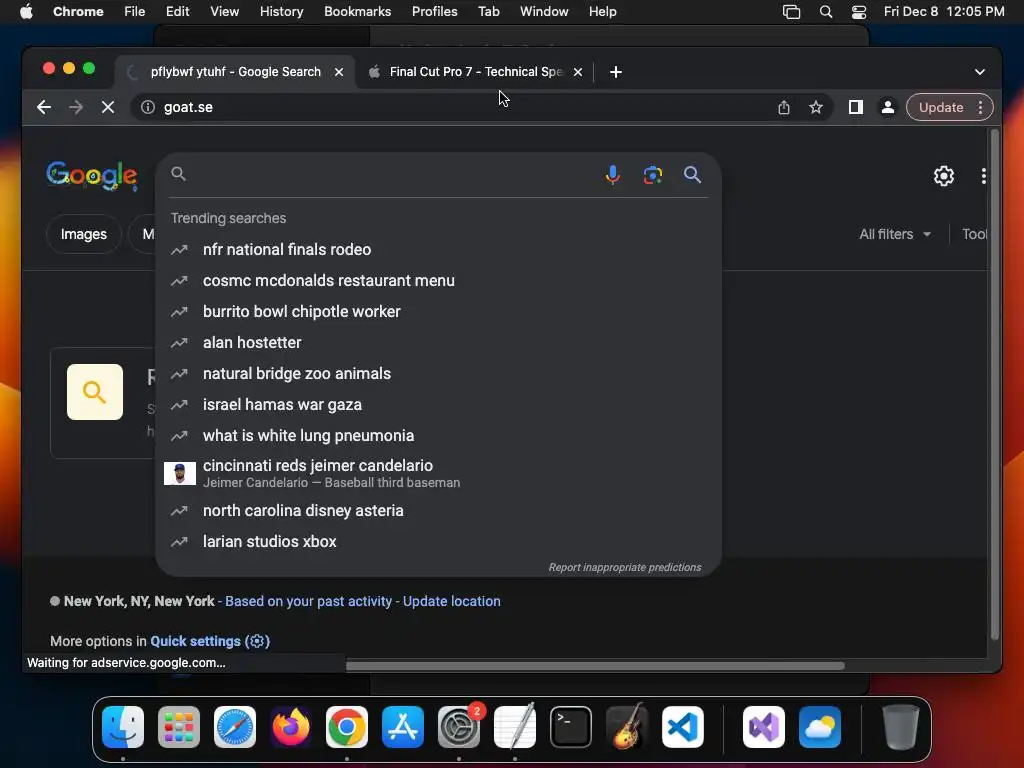Select cincinnati reds jeimer candelario suggestion
Viewport: 1024px width, 768px height.
click(x=438, y=473)
